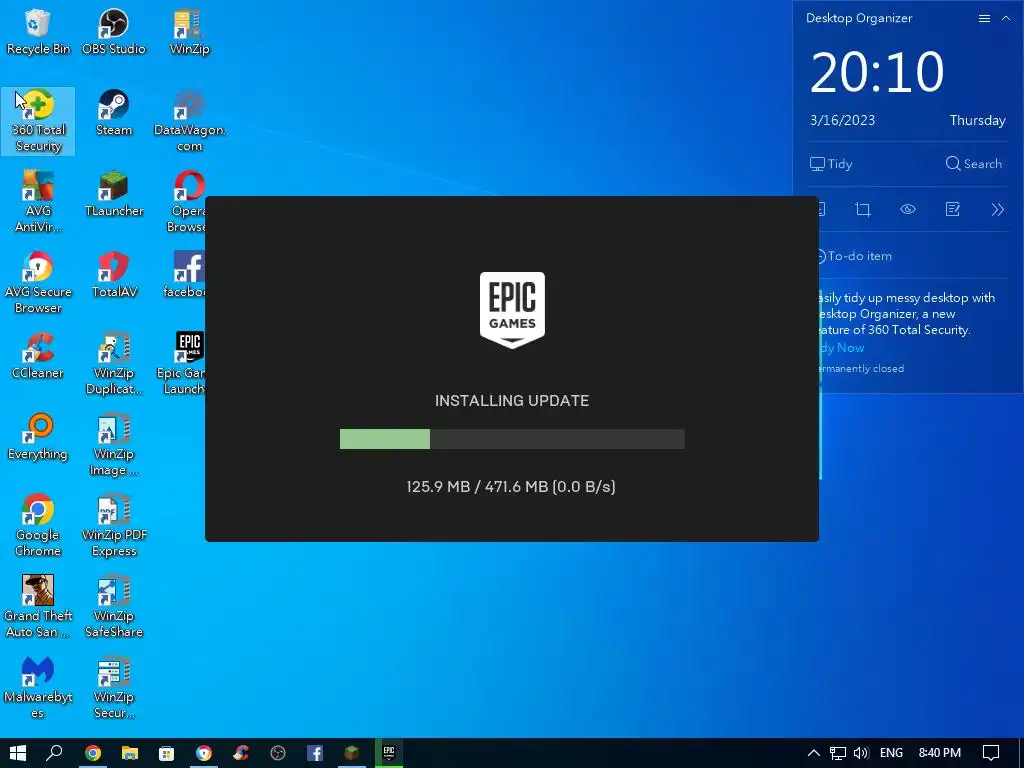Open Microsoft Store from the taskbar
The width and height of the screenshot is (1024, 768).
167,753
